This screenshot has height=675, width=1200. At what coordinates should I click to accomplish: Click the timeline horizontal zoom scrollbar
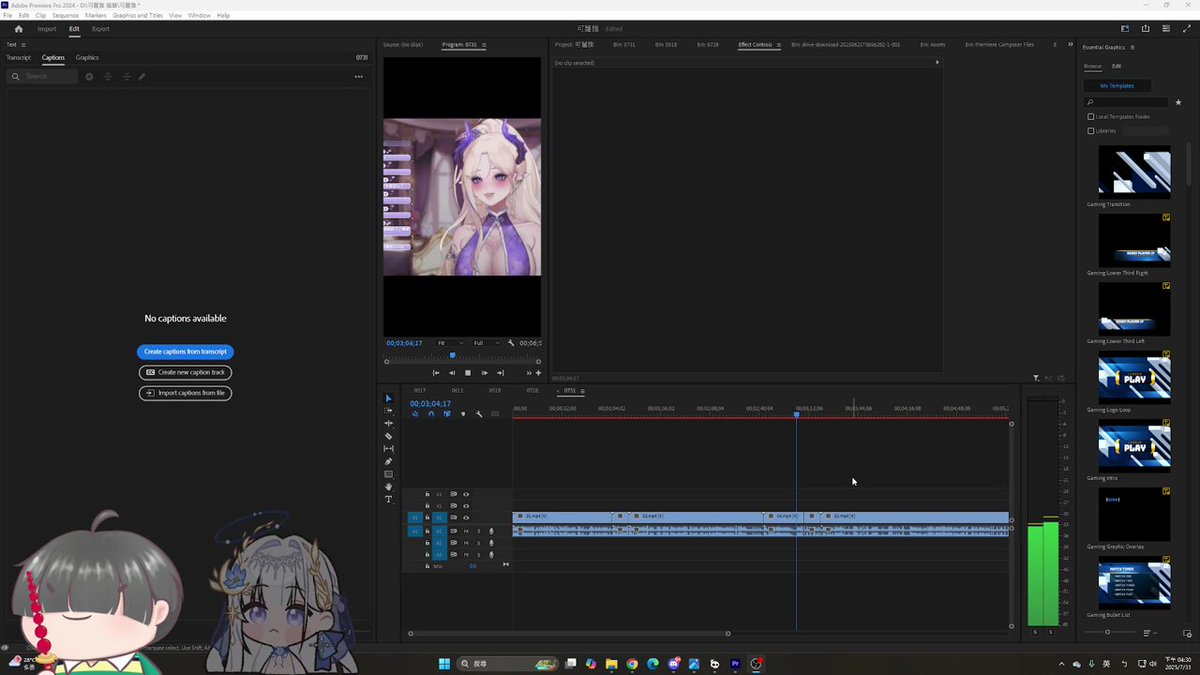click(568, 634)
